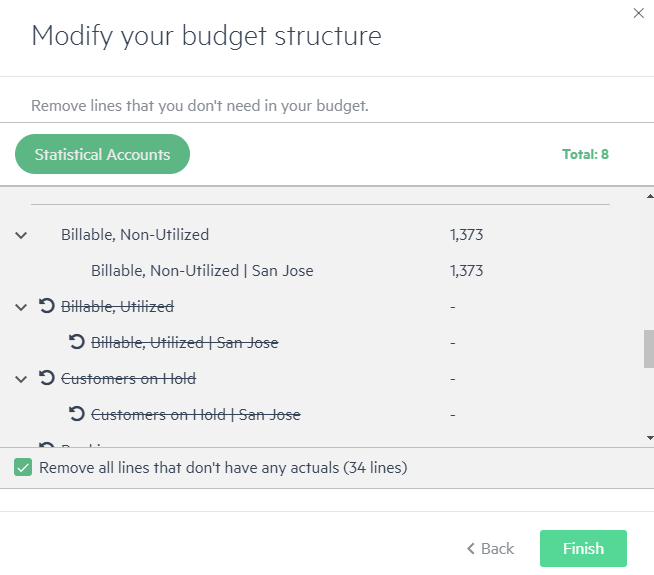Uncheck remove all lines without actuals
The image size is (654, 575).
[x=23, y=467]
